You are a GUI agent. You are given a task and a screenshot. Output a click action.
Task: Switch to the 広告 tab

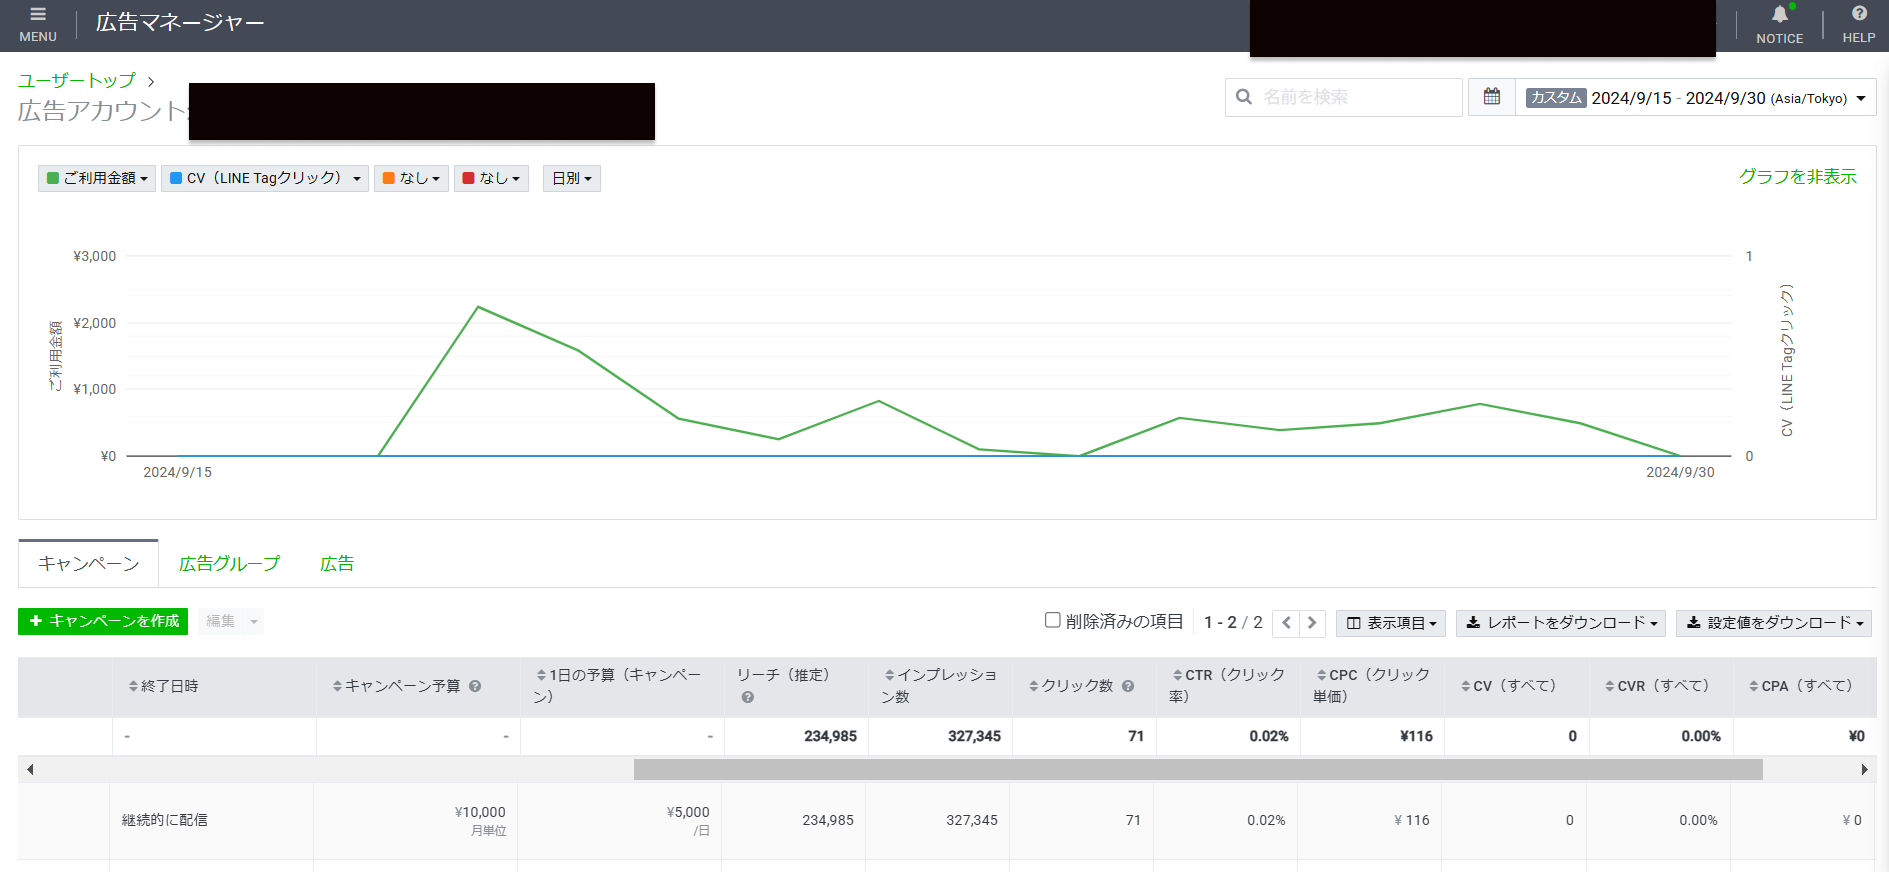[x=337, y=564]
